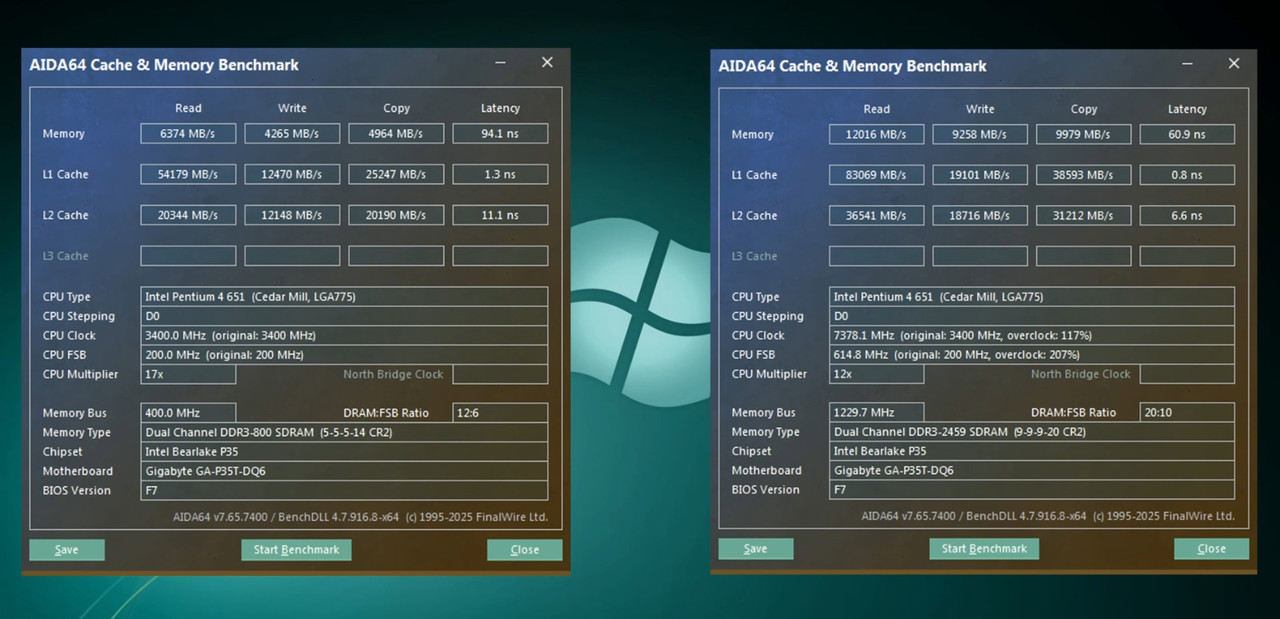Select L1 Cache Latency value 0.8 ns
This screenshot has height=619, width=1280.
click(1188, 175)
